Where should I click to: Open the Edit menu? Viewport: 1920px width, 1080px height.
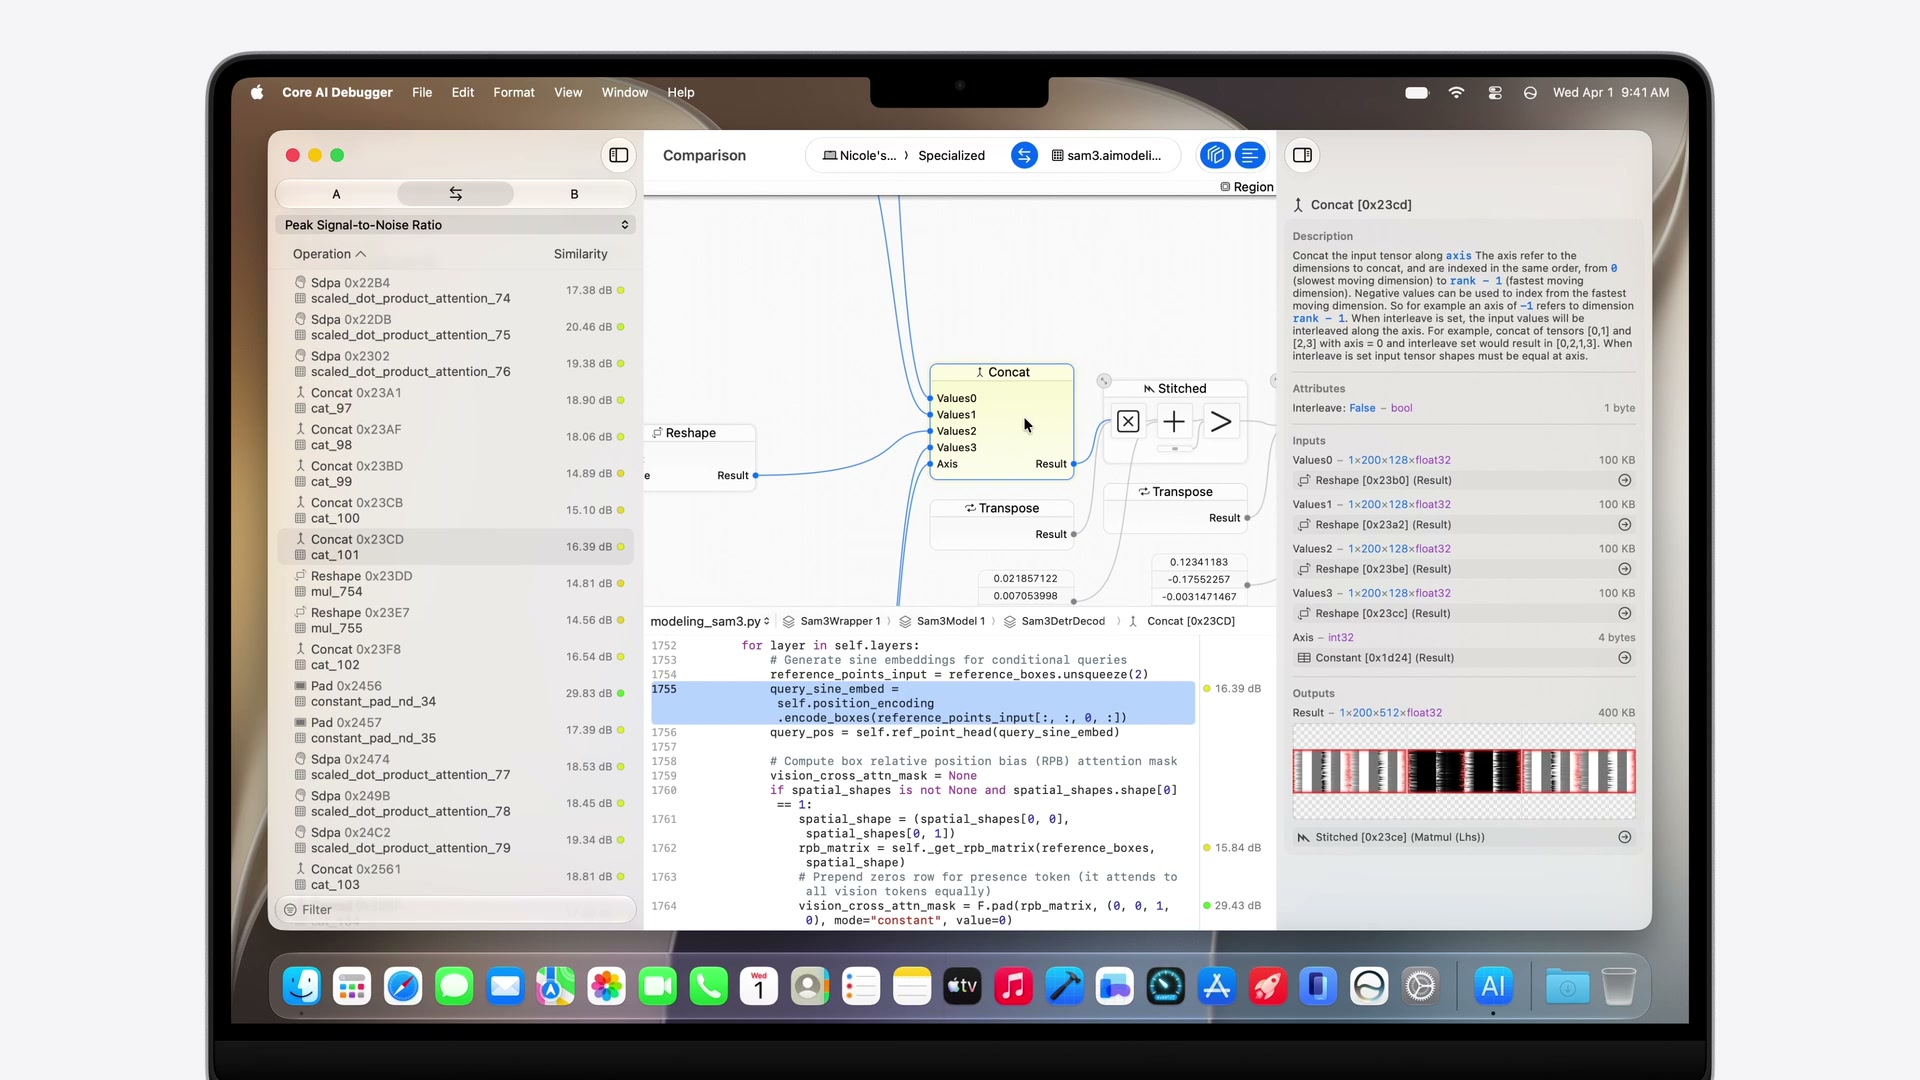(463, 93)
